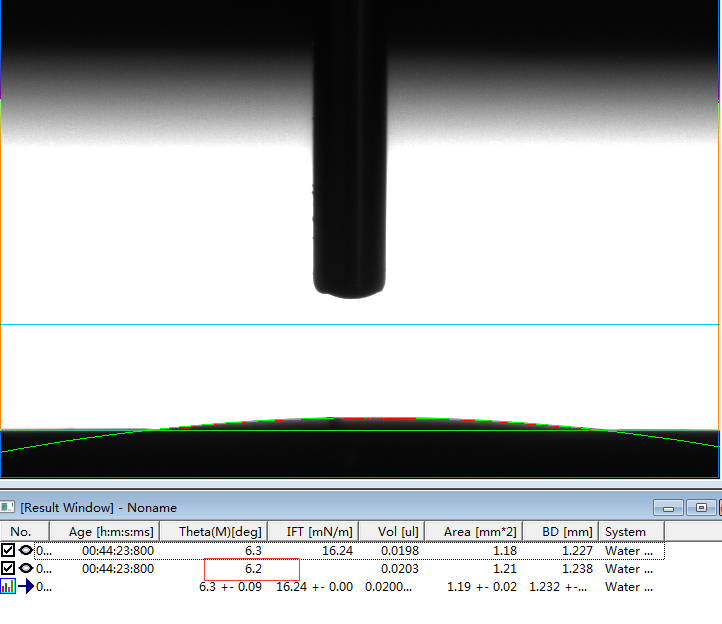Select the highlighted 6.2 theta cell
Screen dimensions: 722x624
click(251, 569)
